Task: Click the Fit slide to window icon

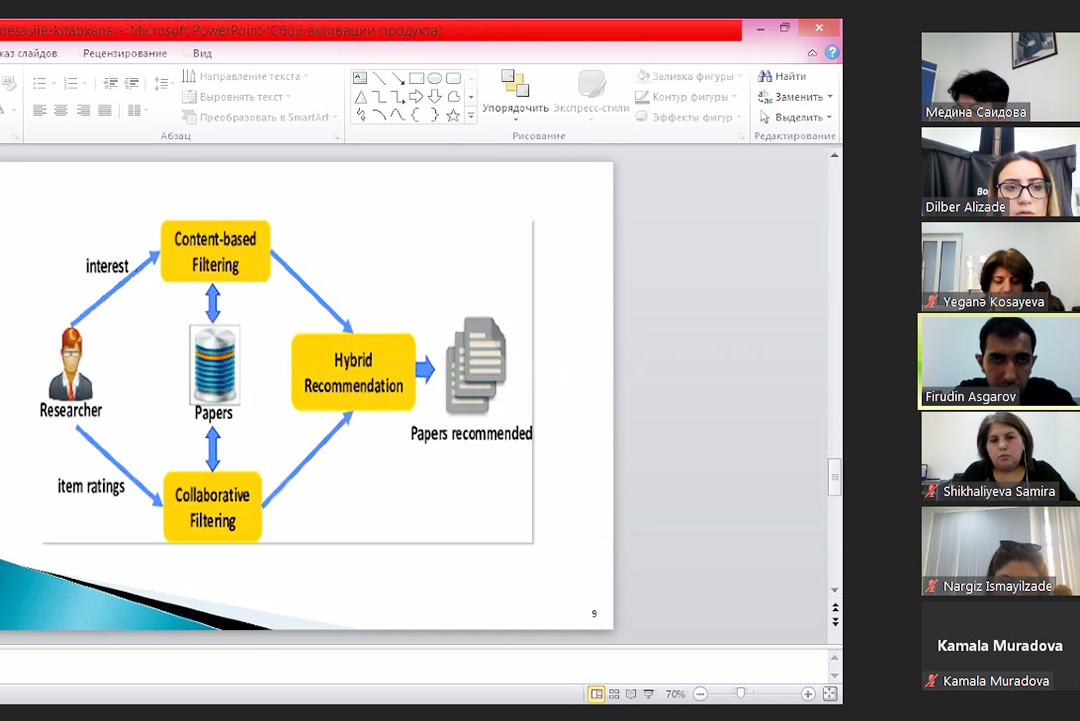Action: point(829,694)
